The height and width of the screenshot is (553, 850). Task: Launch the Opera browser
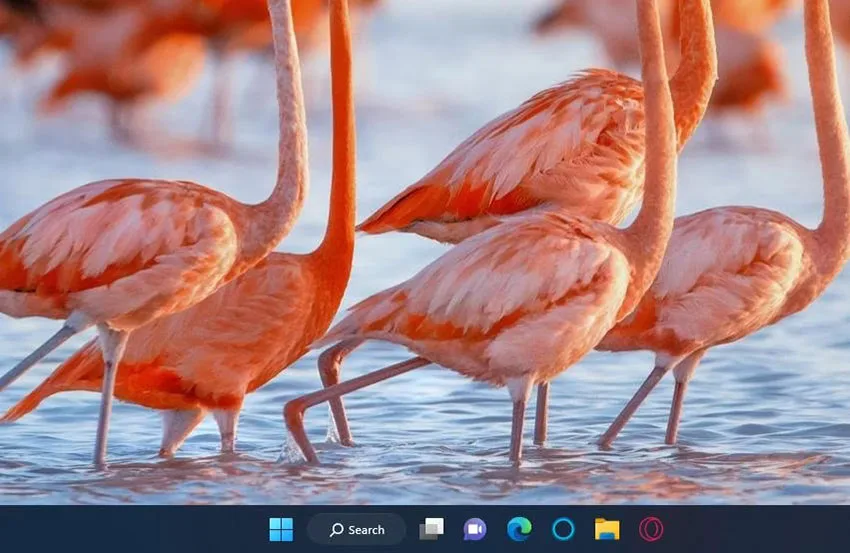(x=651, y=529)
